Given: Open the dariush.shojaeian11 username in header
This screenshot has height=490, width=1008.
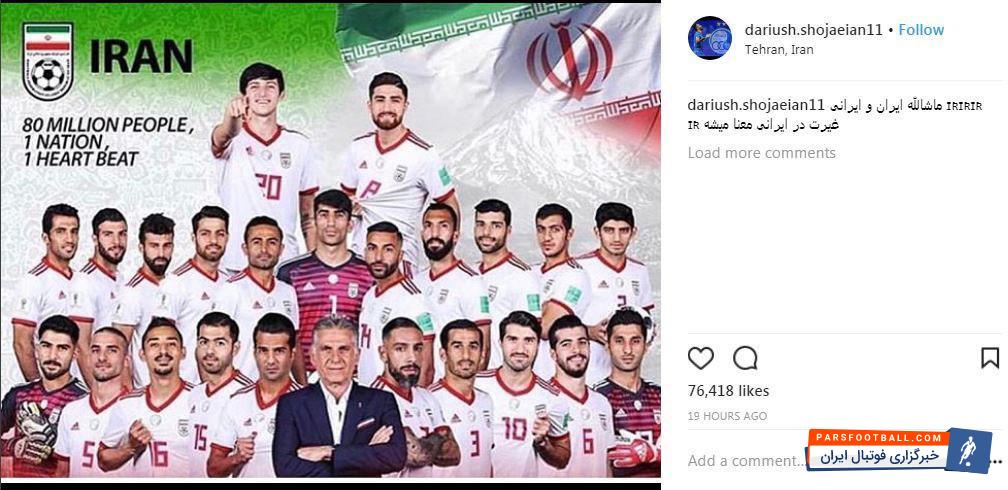Looking at the screenshot, I should coord(813,30).
